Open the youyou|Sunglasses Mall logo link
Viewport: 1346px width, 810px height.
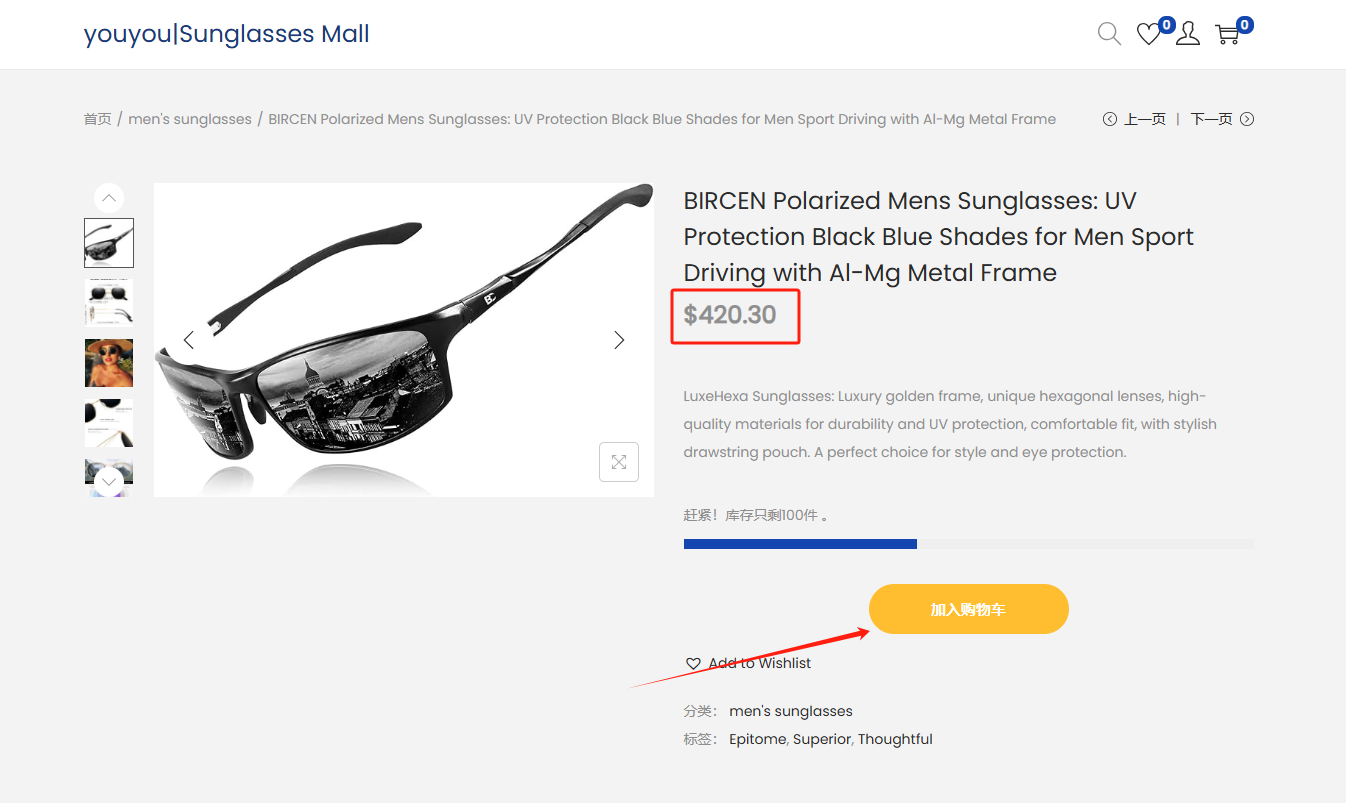coord(227,34)
